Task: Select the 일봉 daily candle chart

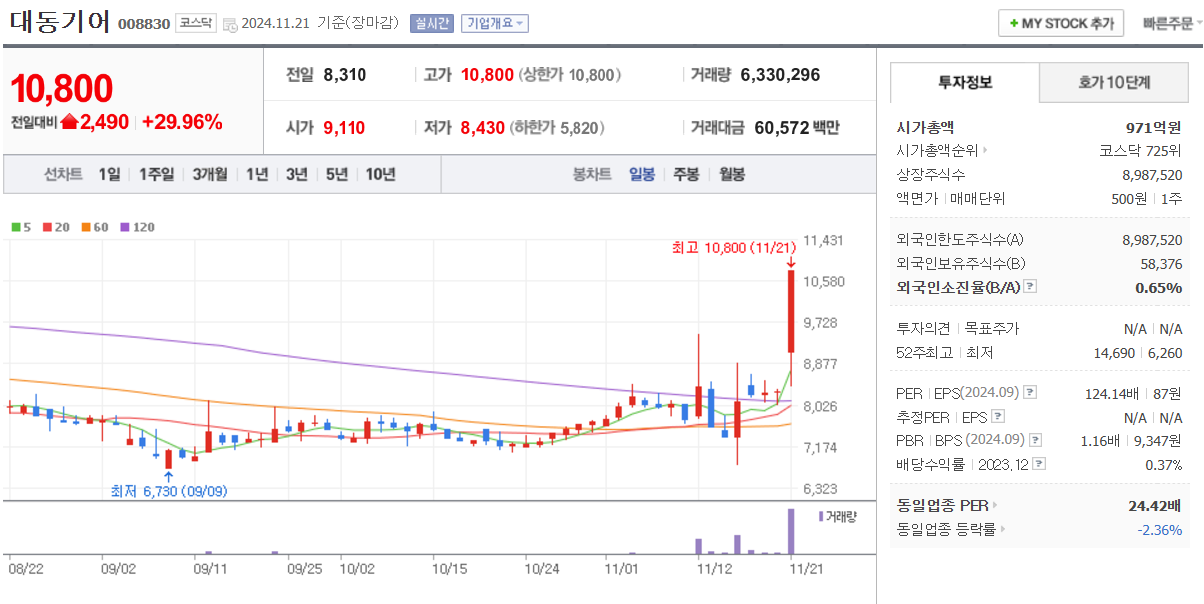Action: coord(642,174)
